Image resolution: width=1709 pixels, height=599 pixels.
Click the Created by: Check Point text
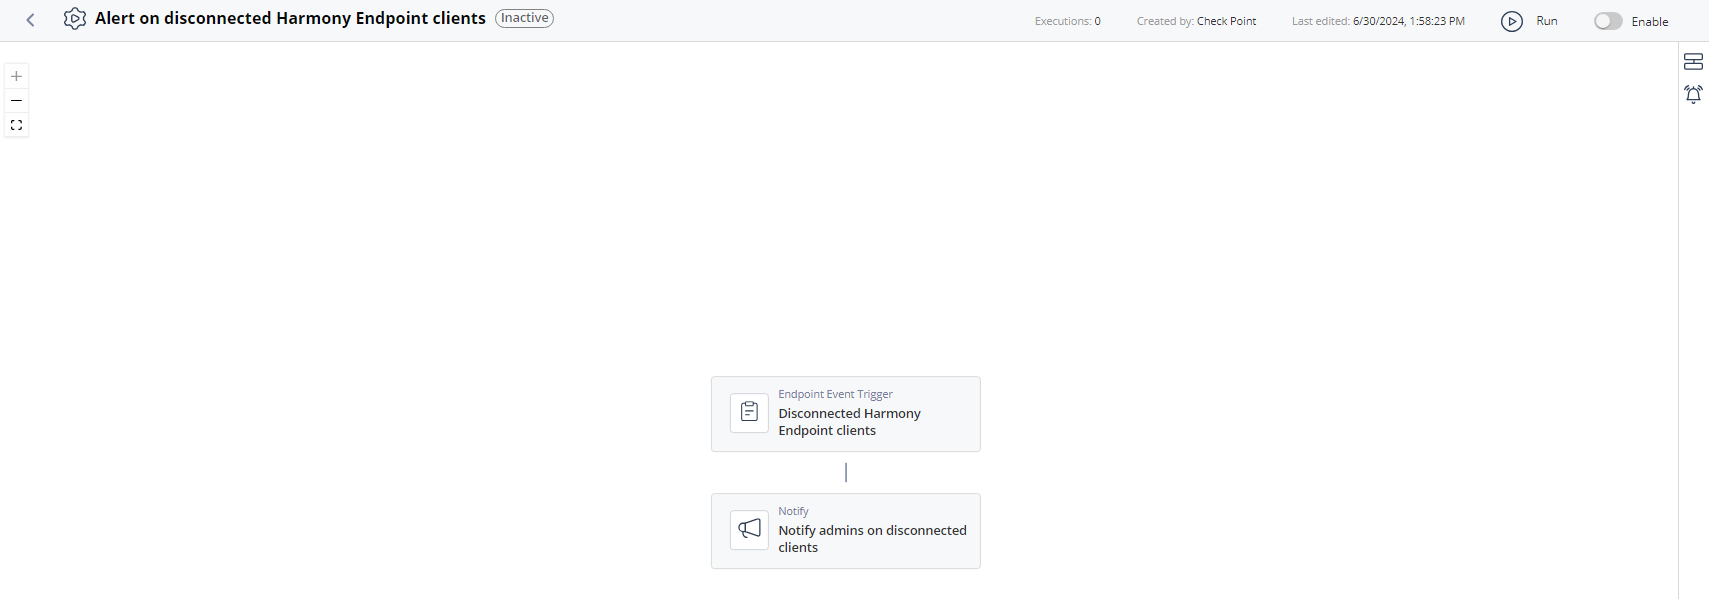1196,21
